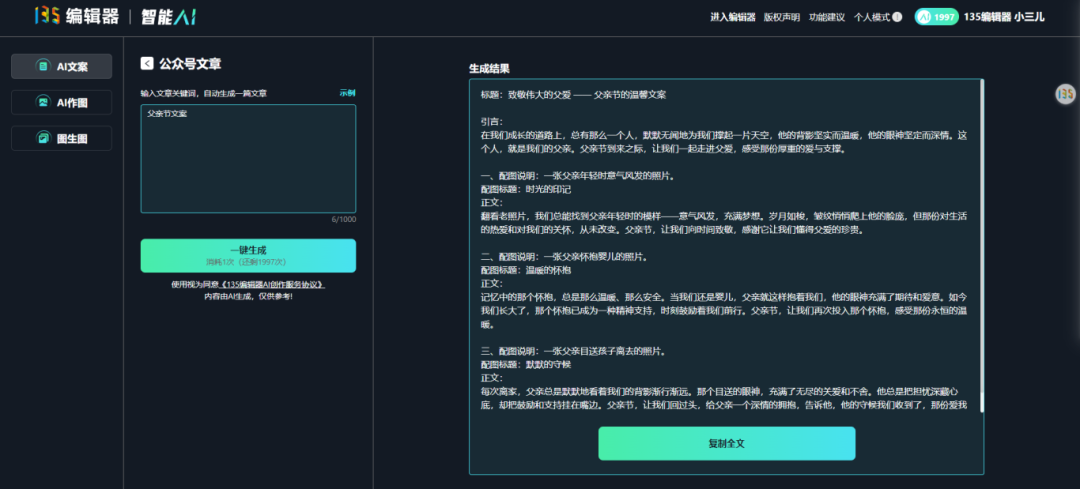Click the 示例 link
This screenshot has width=1080, height=489.
pos(347,93)
